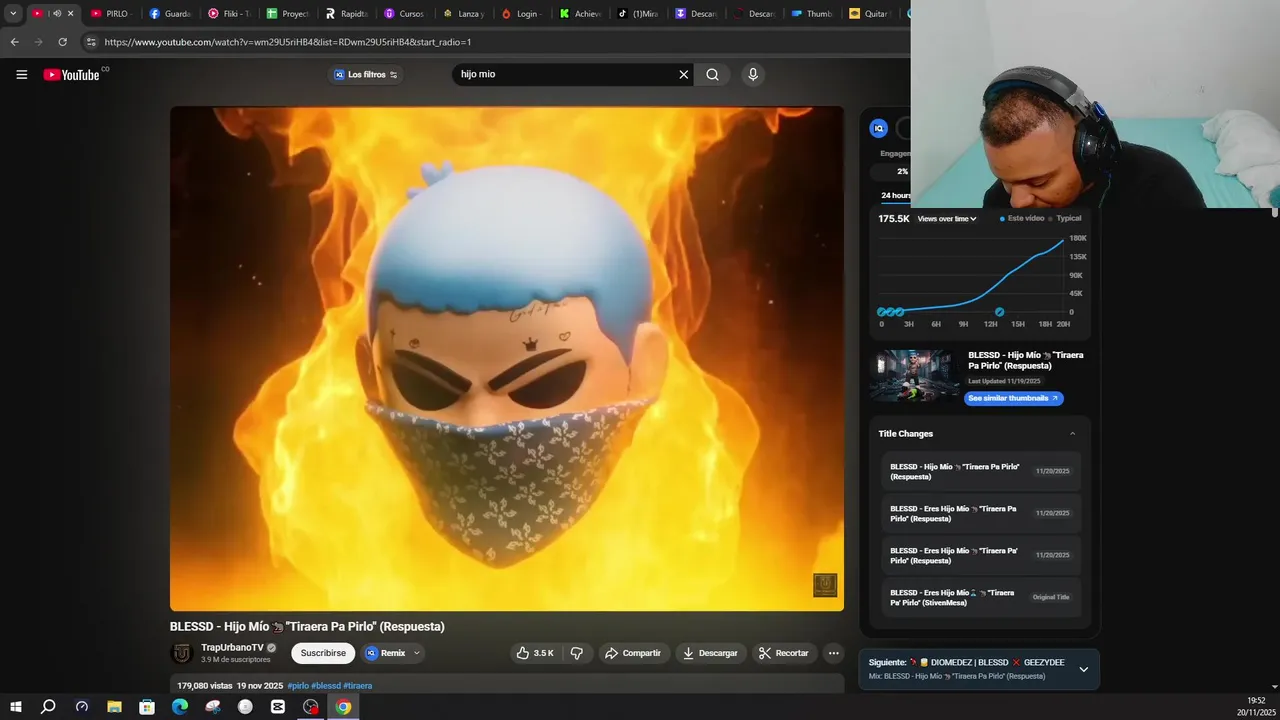1280x720 pixels.
Task: Run search with the magnifying glass button
Action: click(712, 74)
